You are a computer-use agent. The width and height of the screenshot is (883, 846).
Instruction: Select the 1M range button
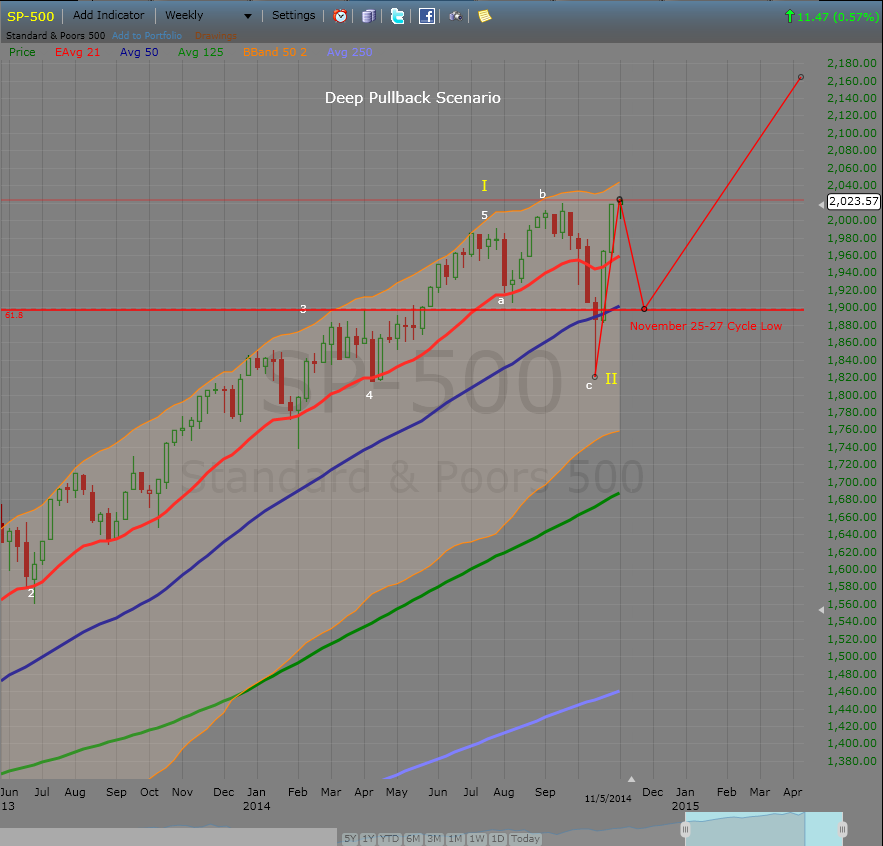point(455,839)
